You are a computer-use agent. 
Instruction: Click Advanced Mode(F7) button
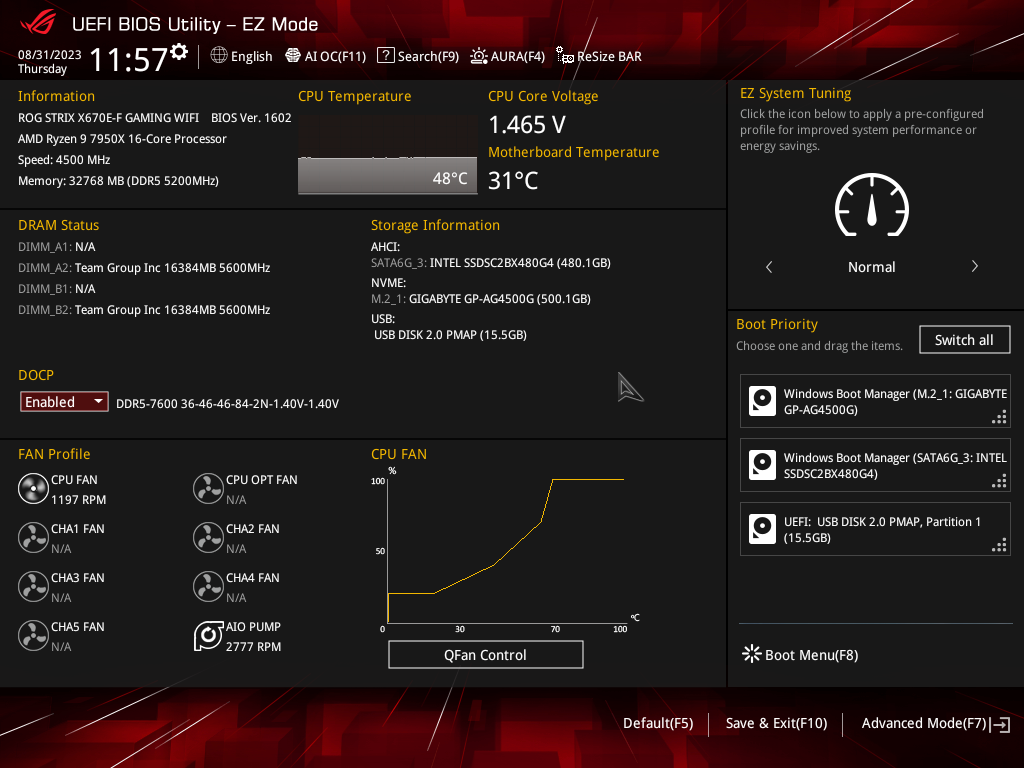point(936,724)
